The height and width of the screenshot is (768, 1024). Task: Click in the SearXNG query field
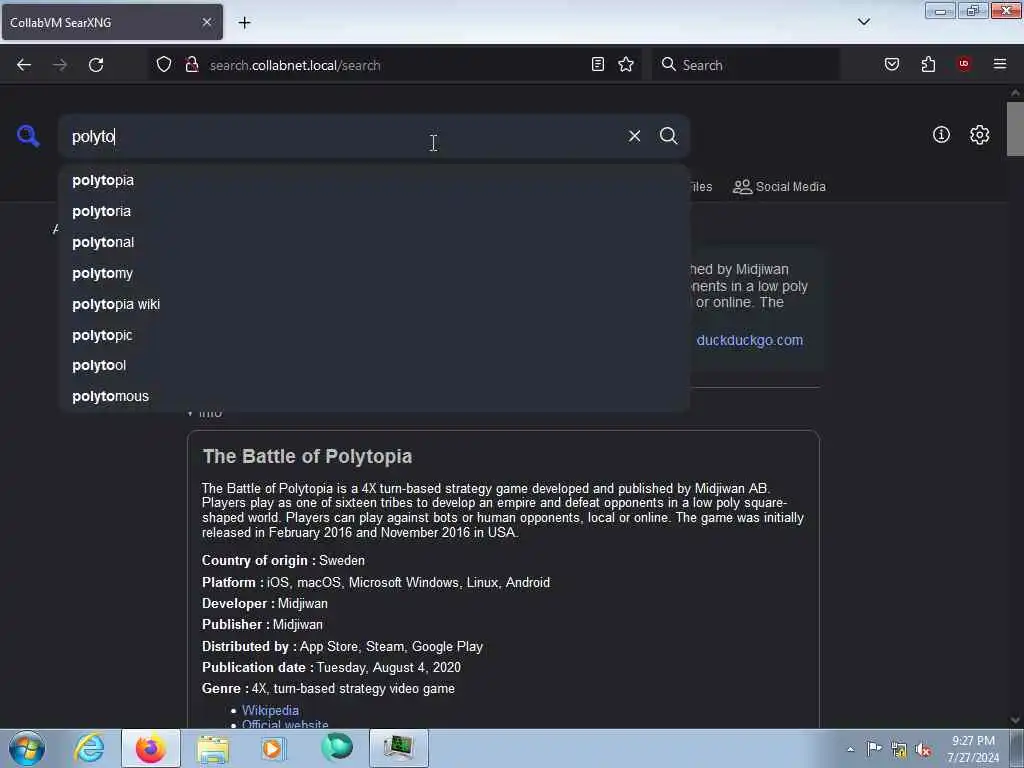340,136
